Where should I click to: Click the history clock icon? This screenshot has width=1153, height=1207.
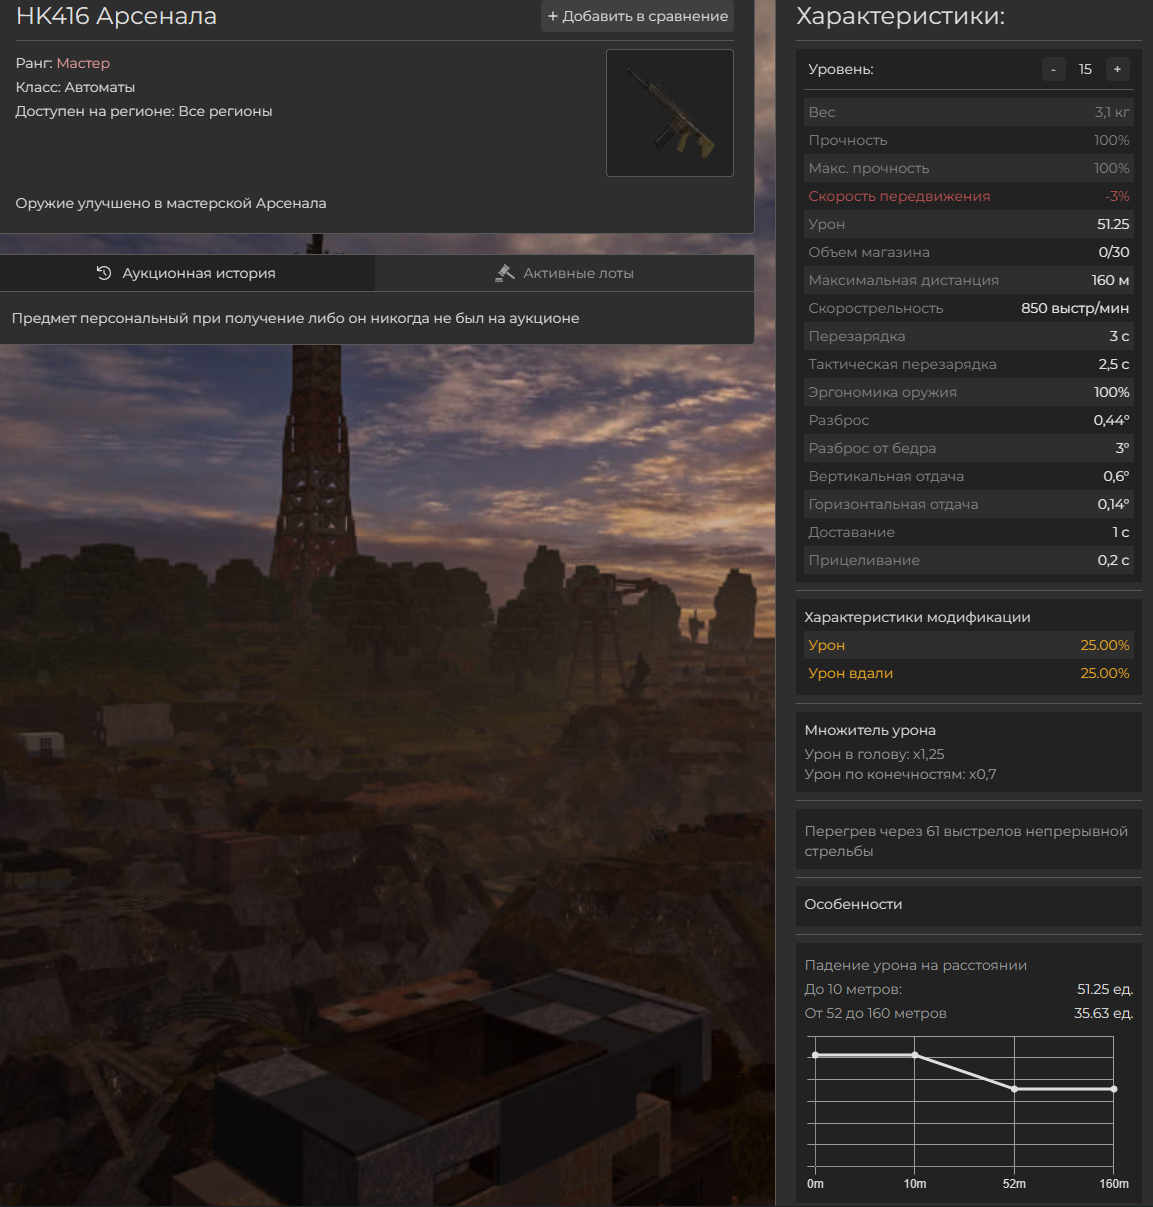(104, 273)
